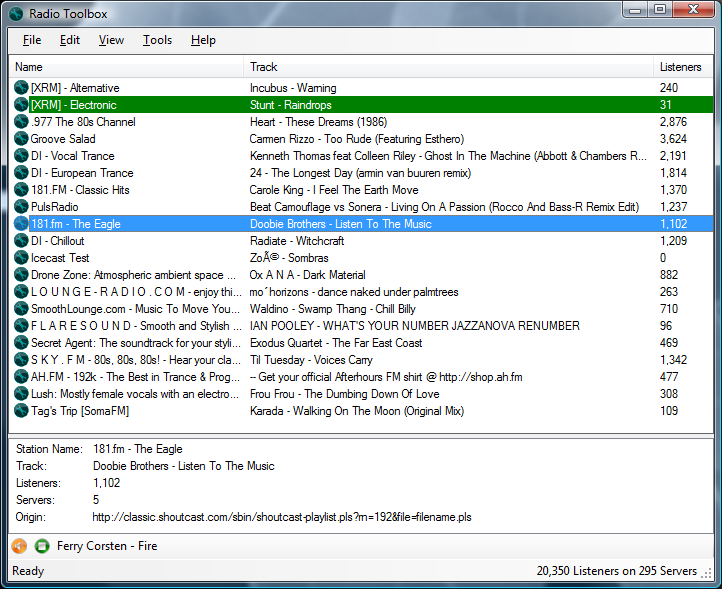Viewport: 722px width, 589px height.
Task: Click listener count '2,876'
Action: tap(673, 122)
